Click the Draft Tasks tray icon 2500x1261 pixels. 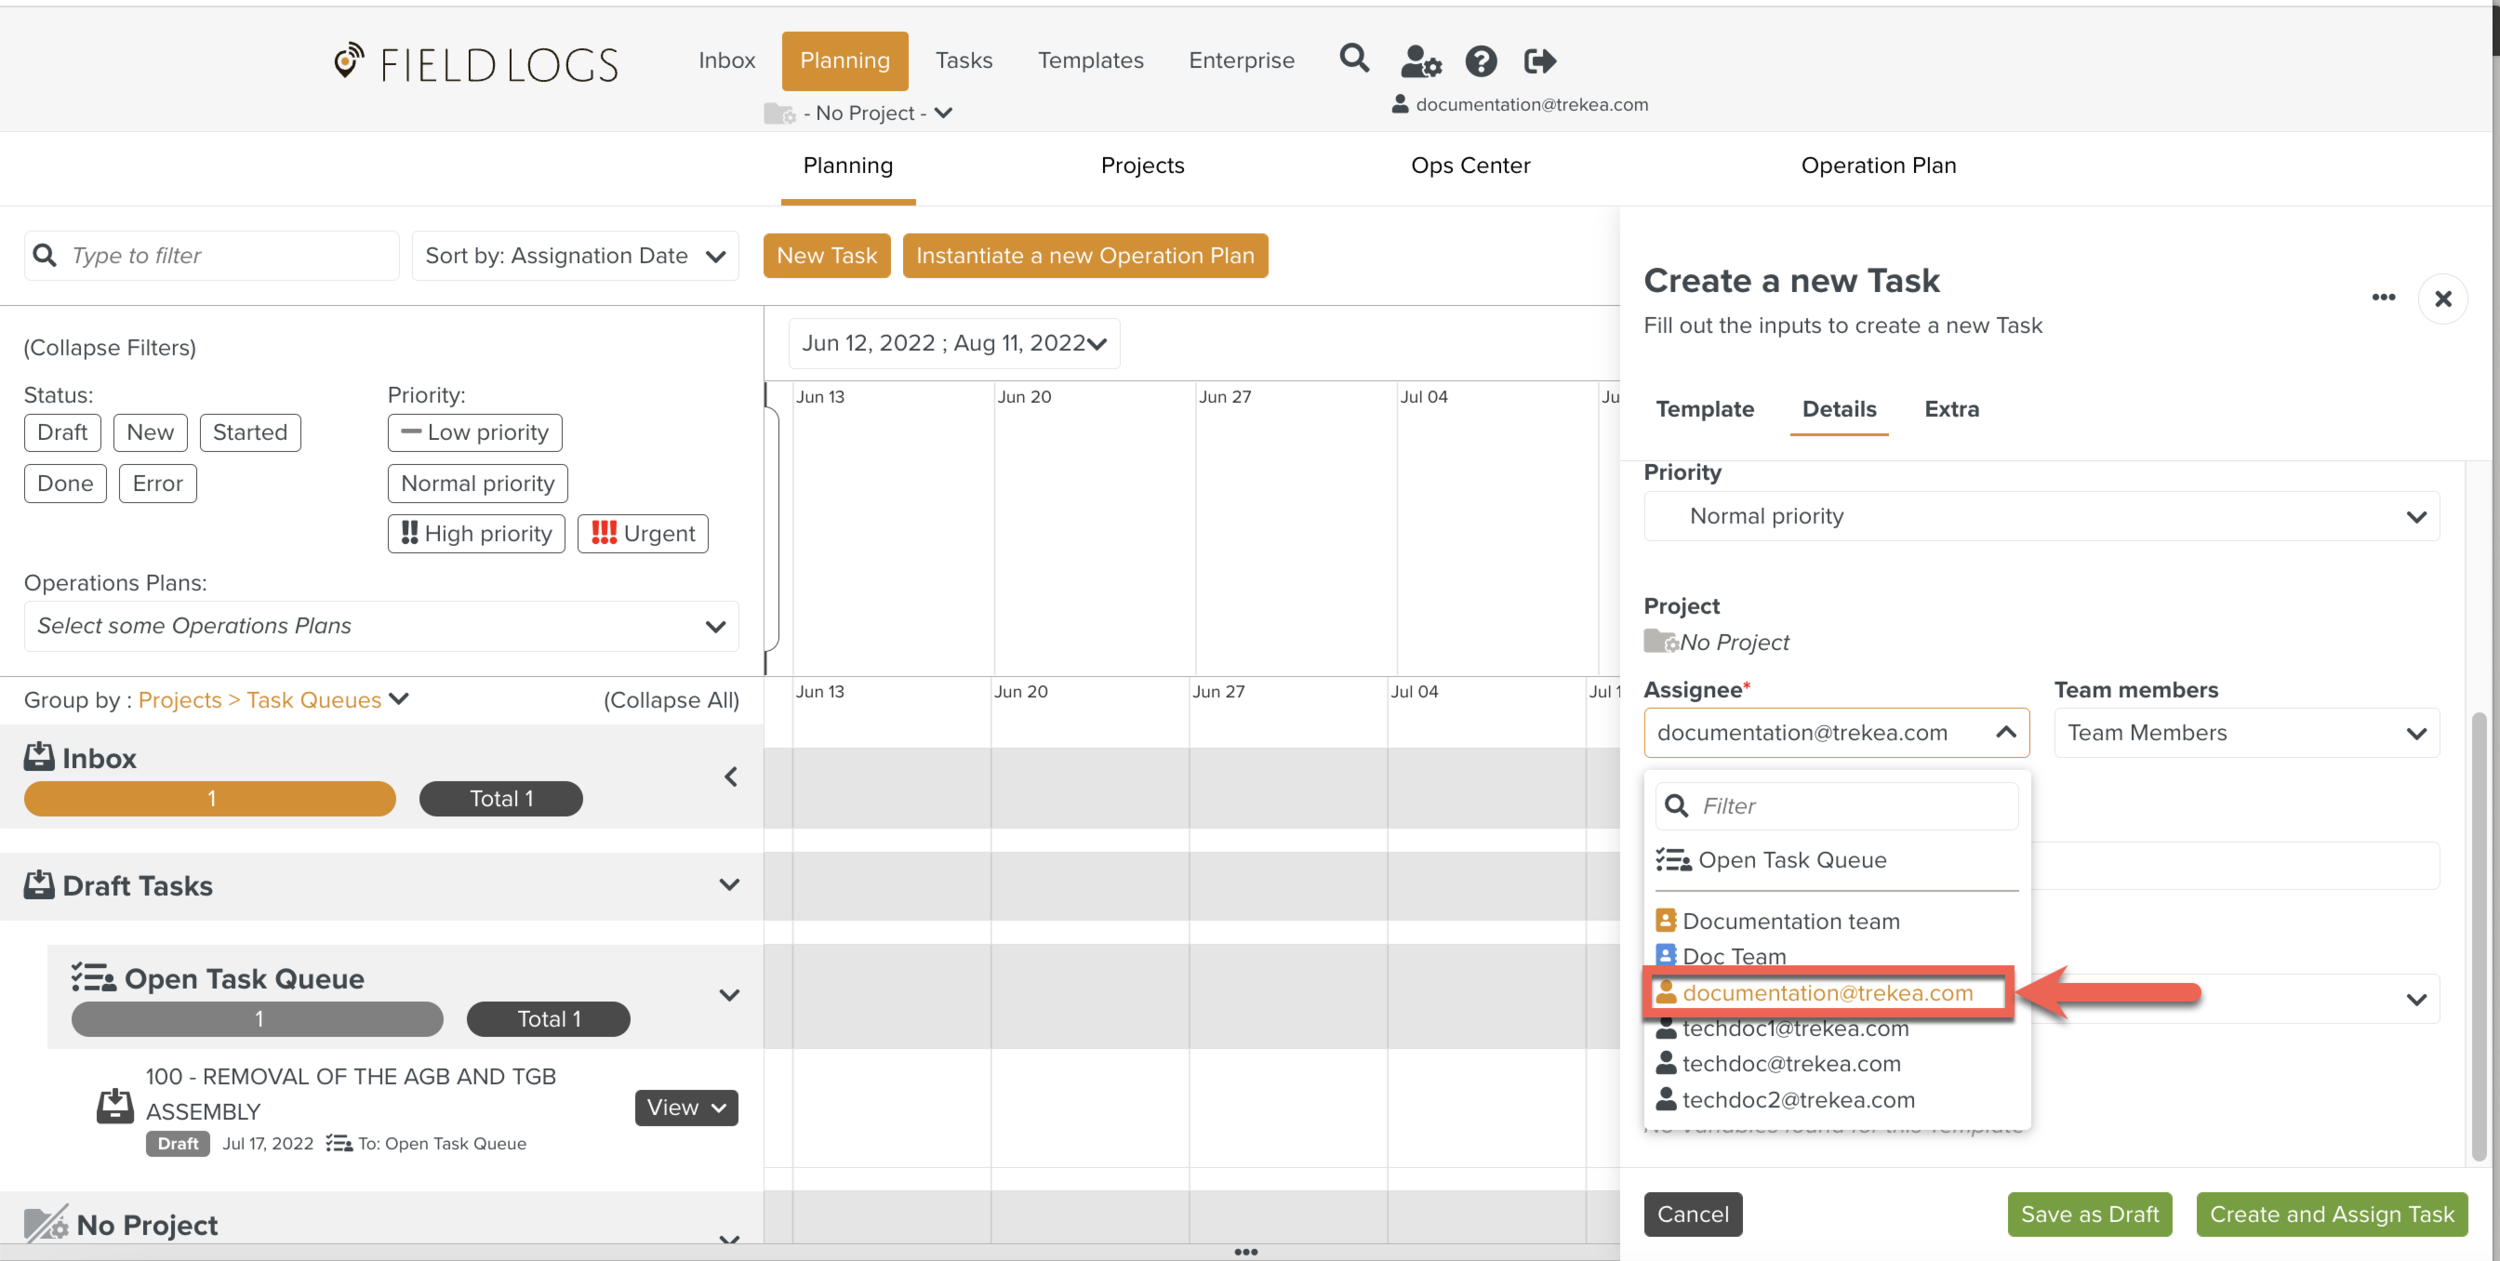(39, 885)
